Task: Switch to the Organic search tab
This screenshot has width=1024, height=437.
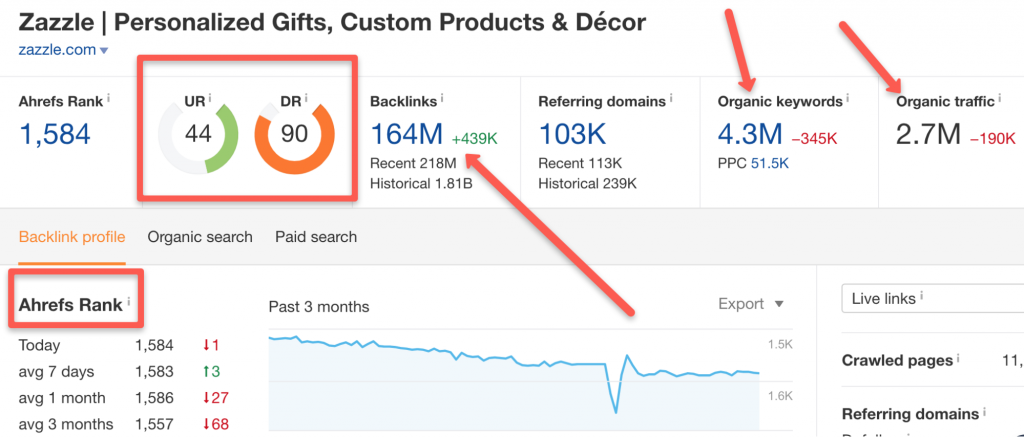Action: click(x=200, y=237)
